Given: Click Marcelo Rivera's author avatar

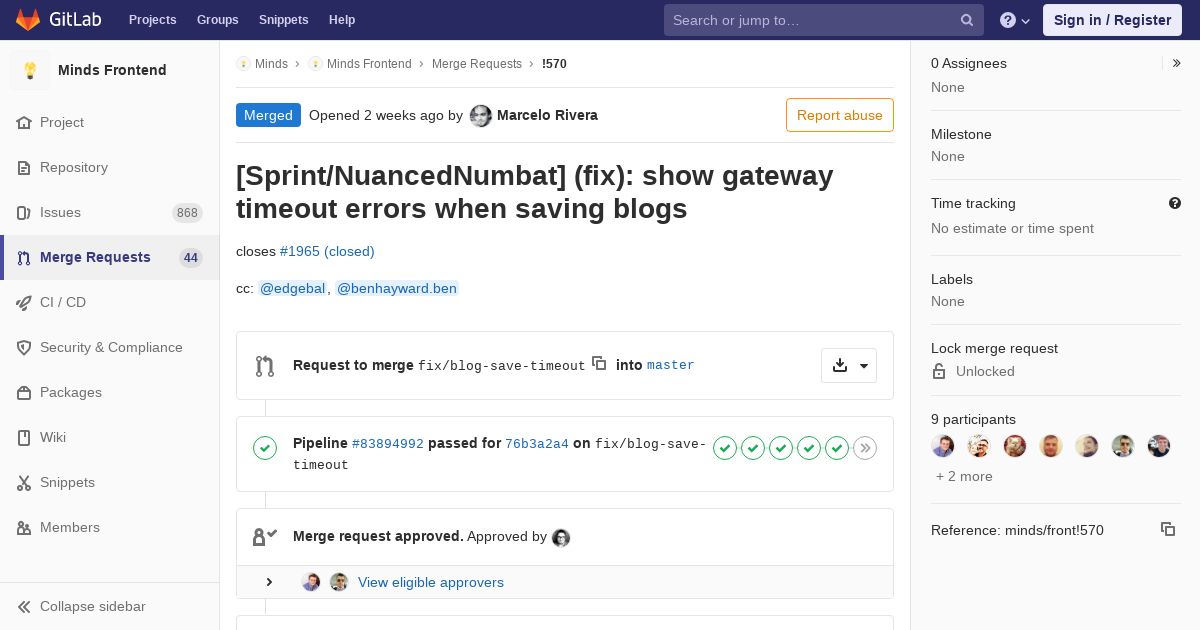Looking at the screenshot, I should click(x=481, y=116).
